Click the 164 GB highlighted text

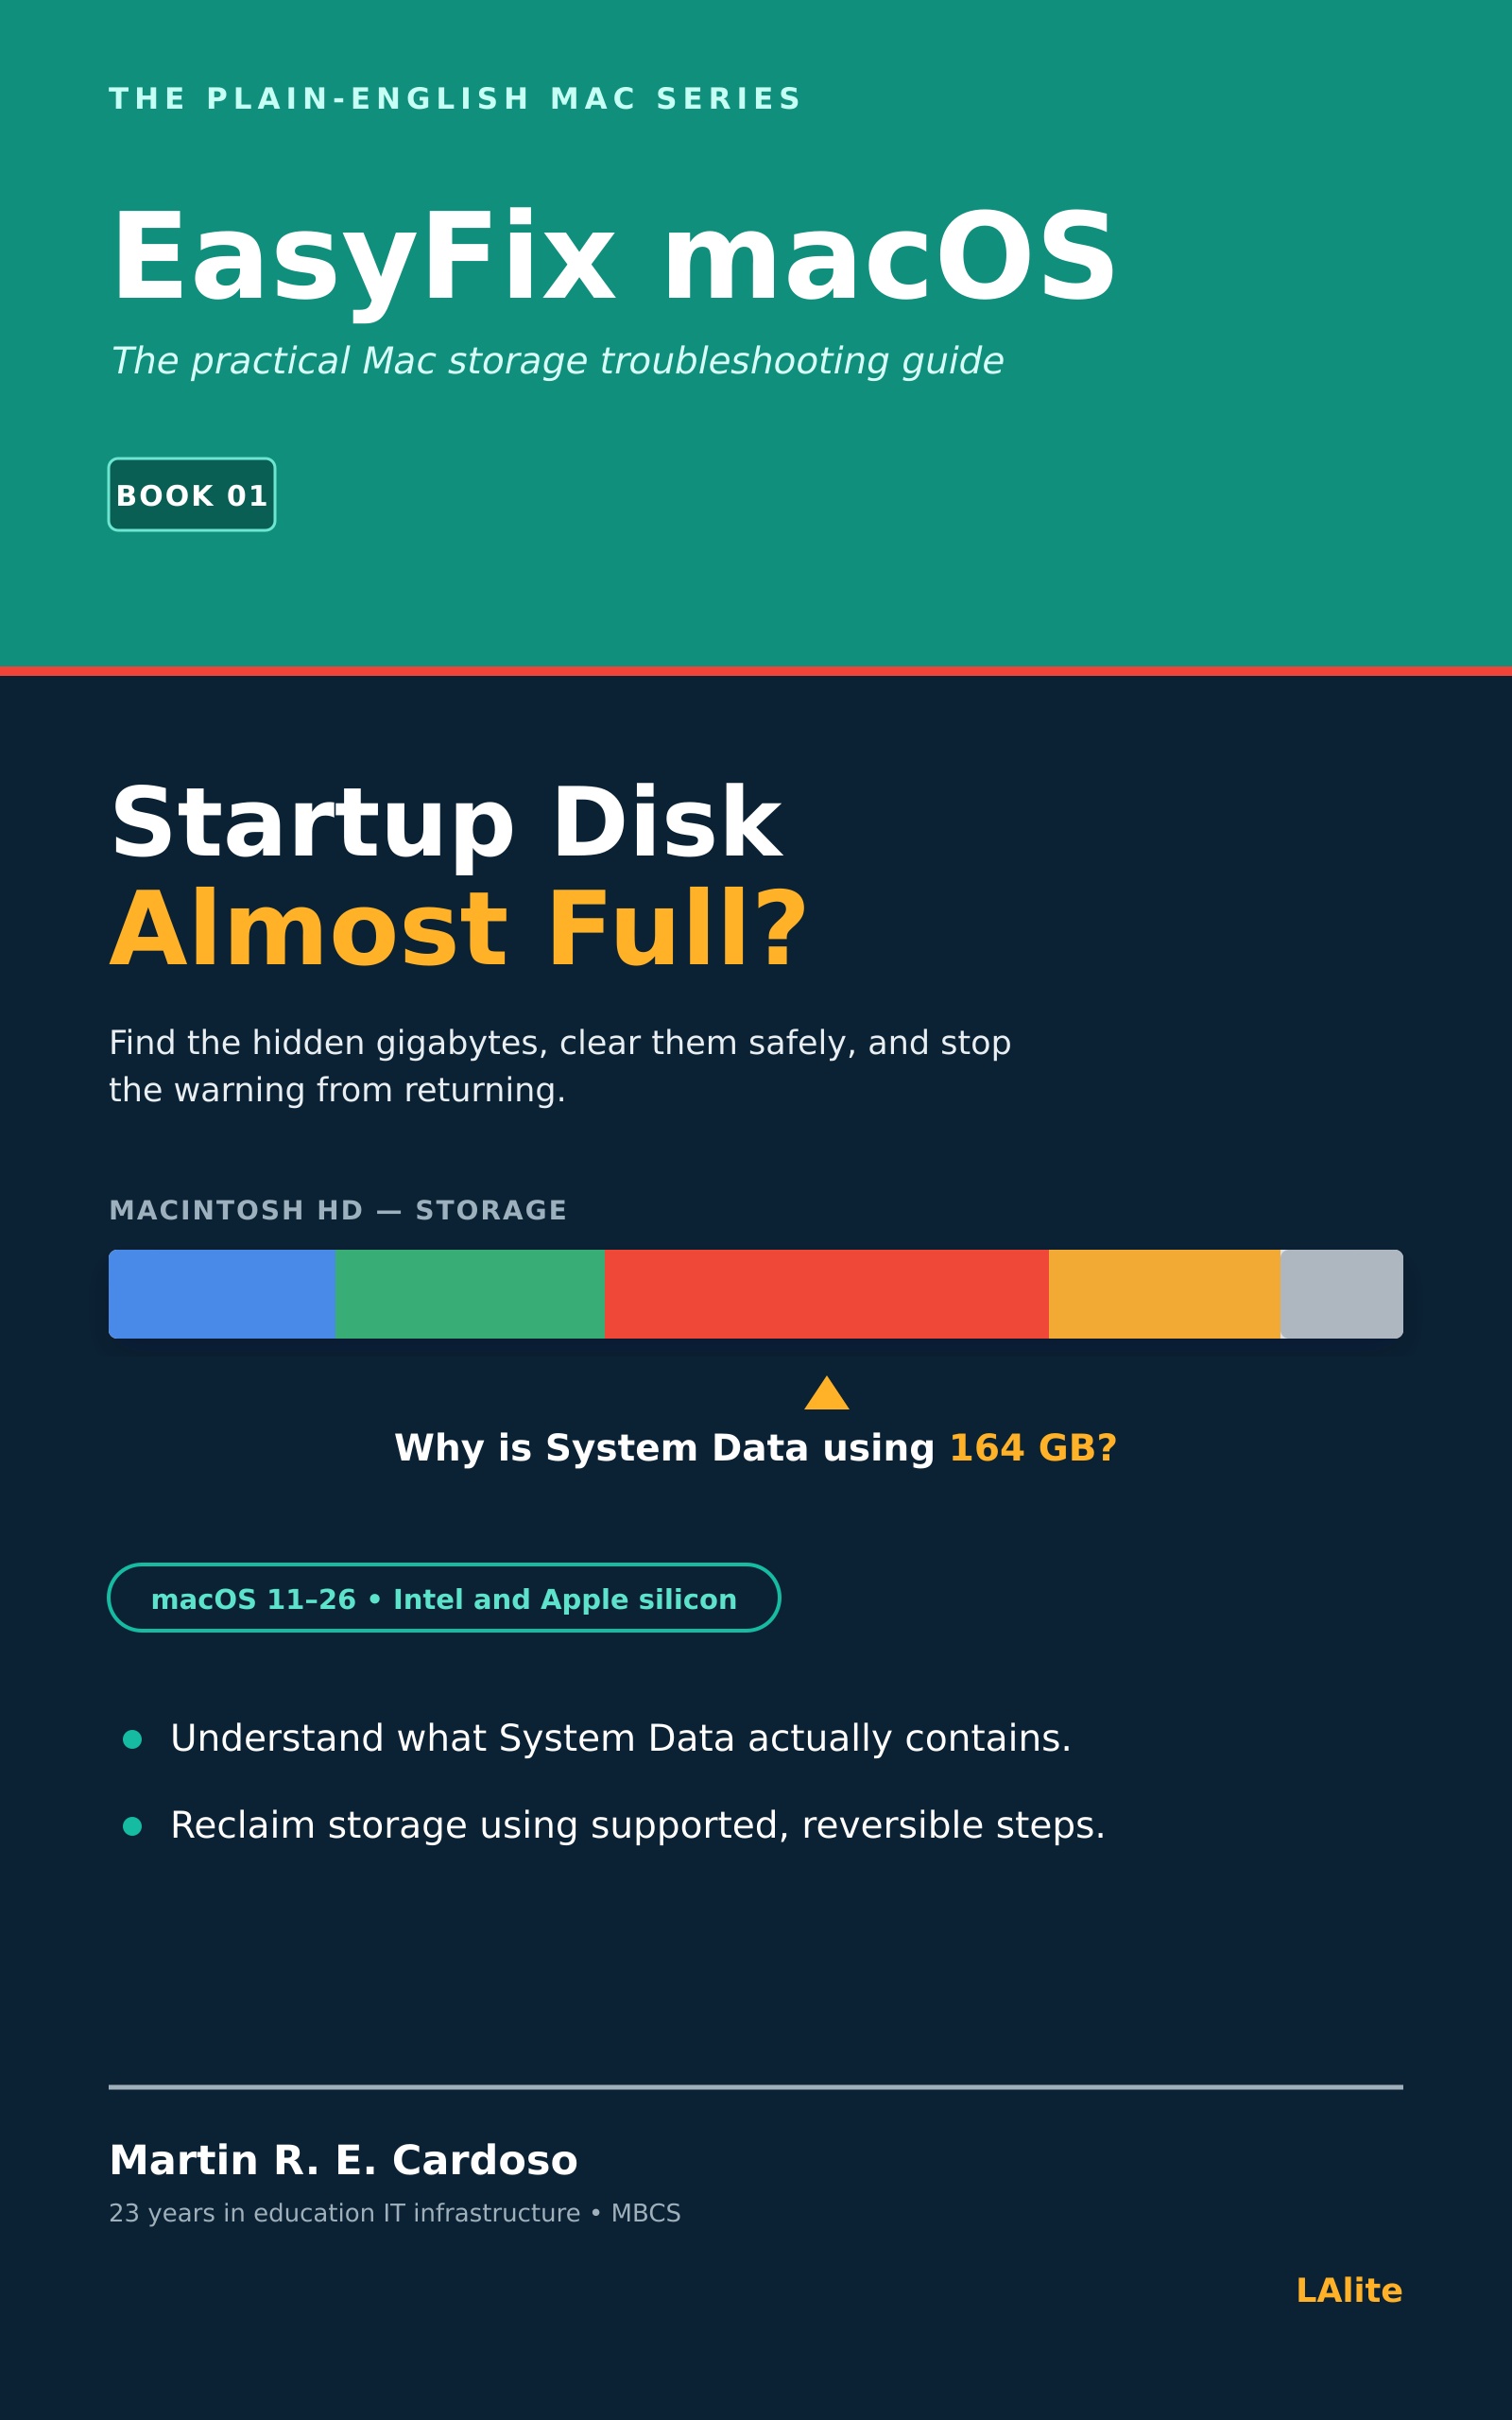coord(1033,1448)
